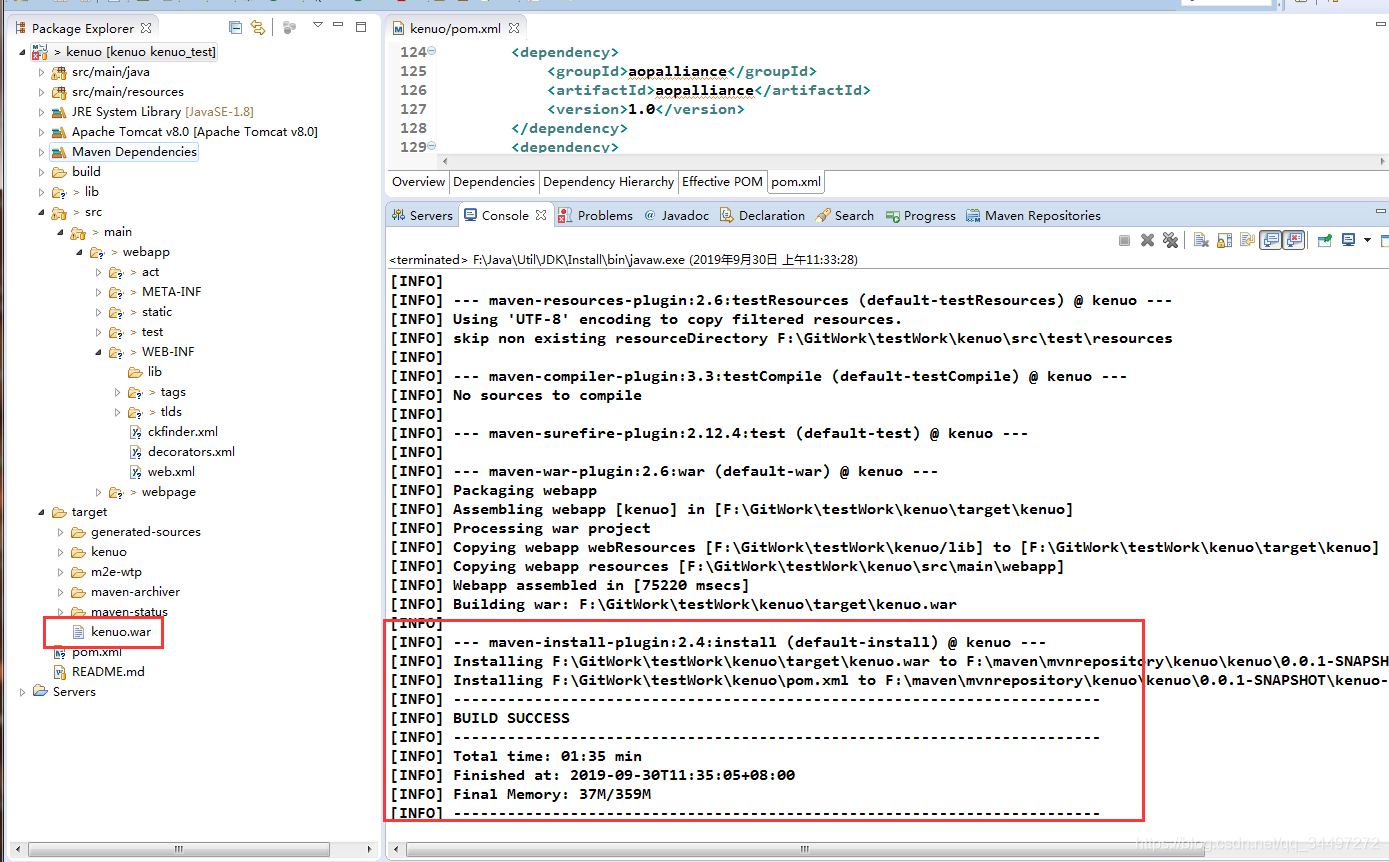Select the README.md file icon

[60, 672]
